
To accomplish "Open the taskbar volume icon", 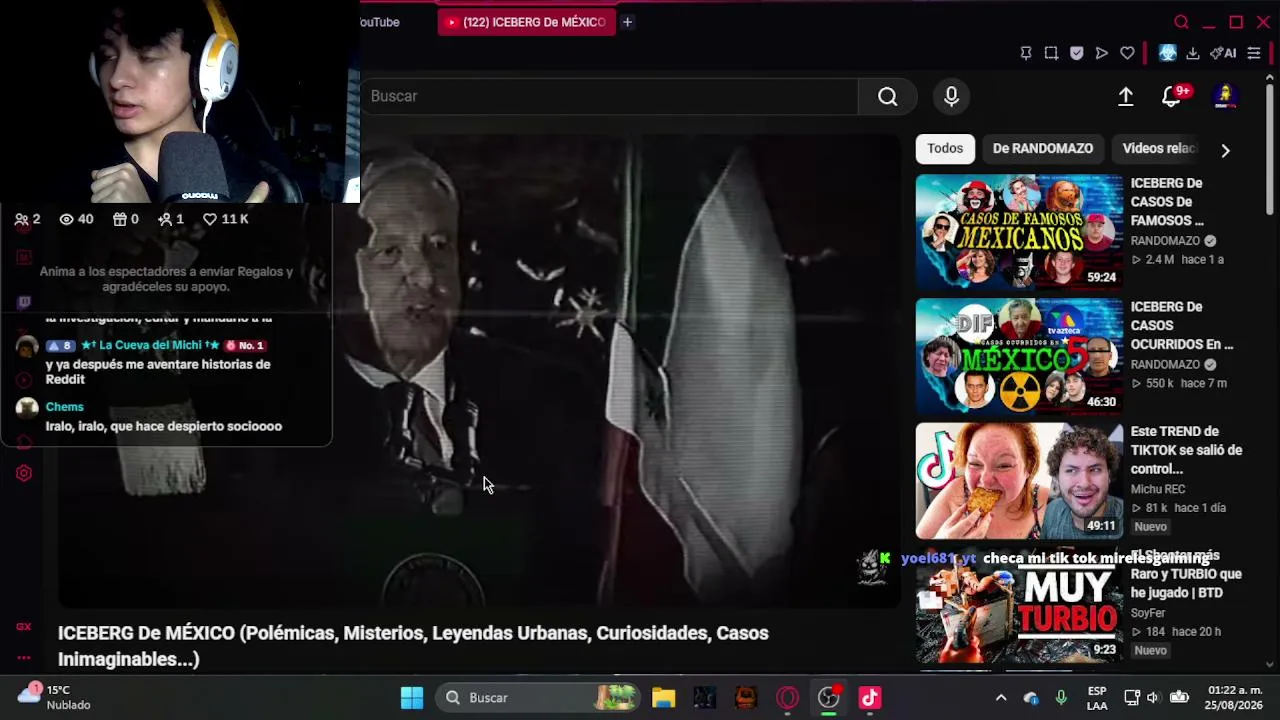I will point(1153,698).
